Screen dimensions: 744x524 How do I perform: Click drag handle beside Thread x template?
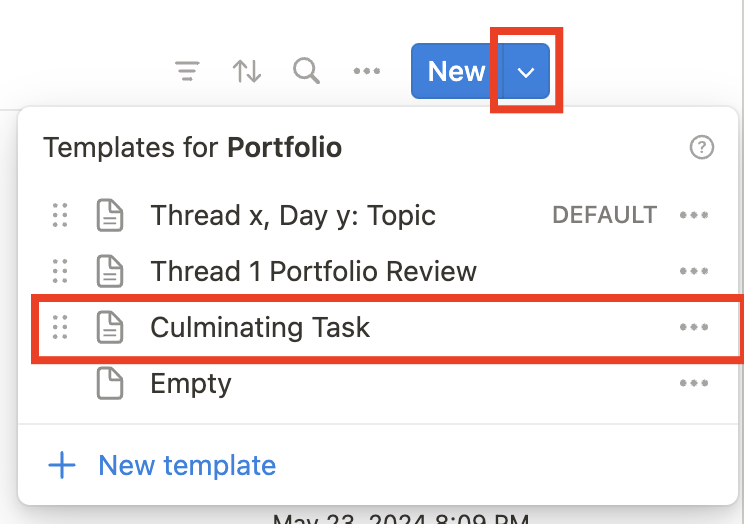[x=60, y=215]
